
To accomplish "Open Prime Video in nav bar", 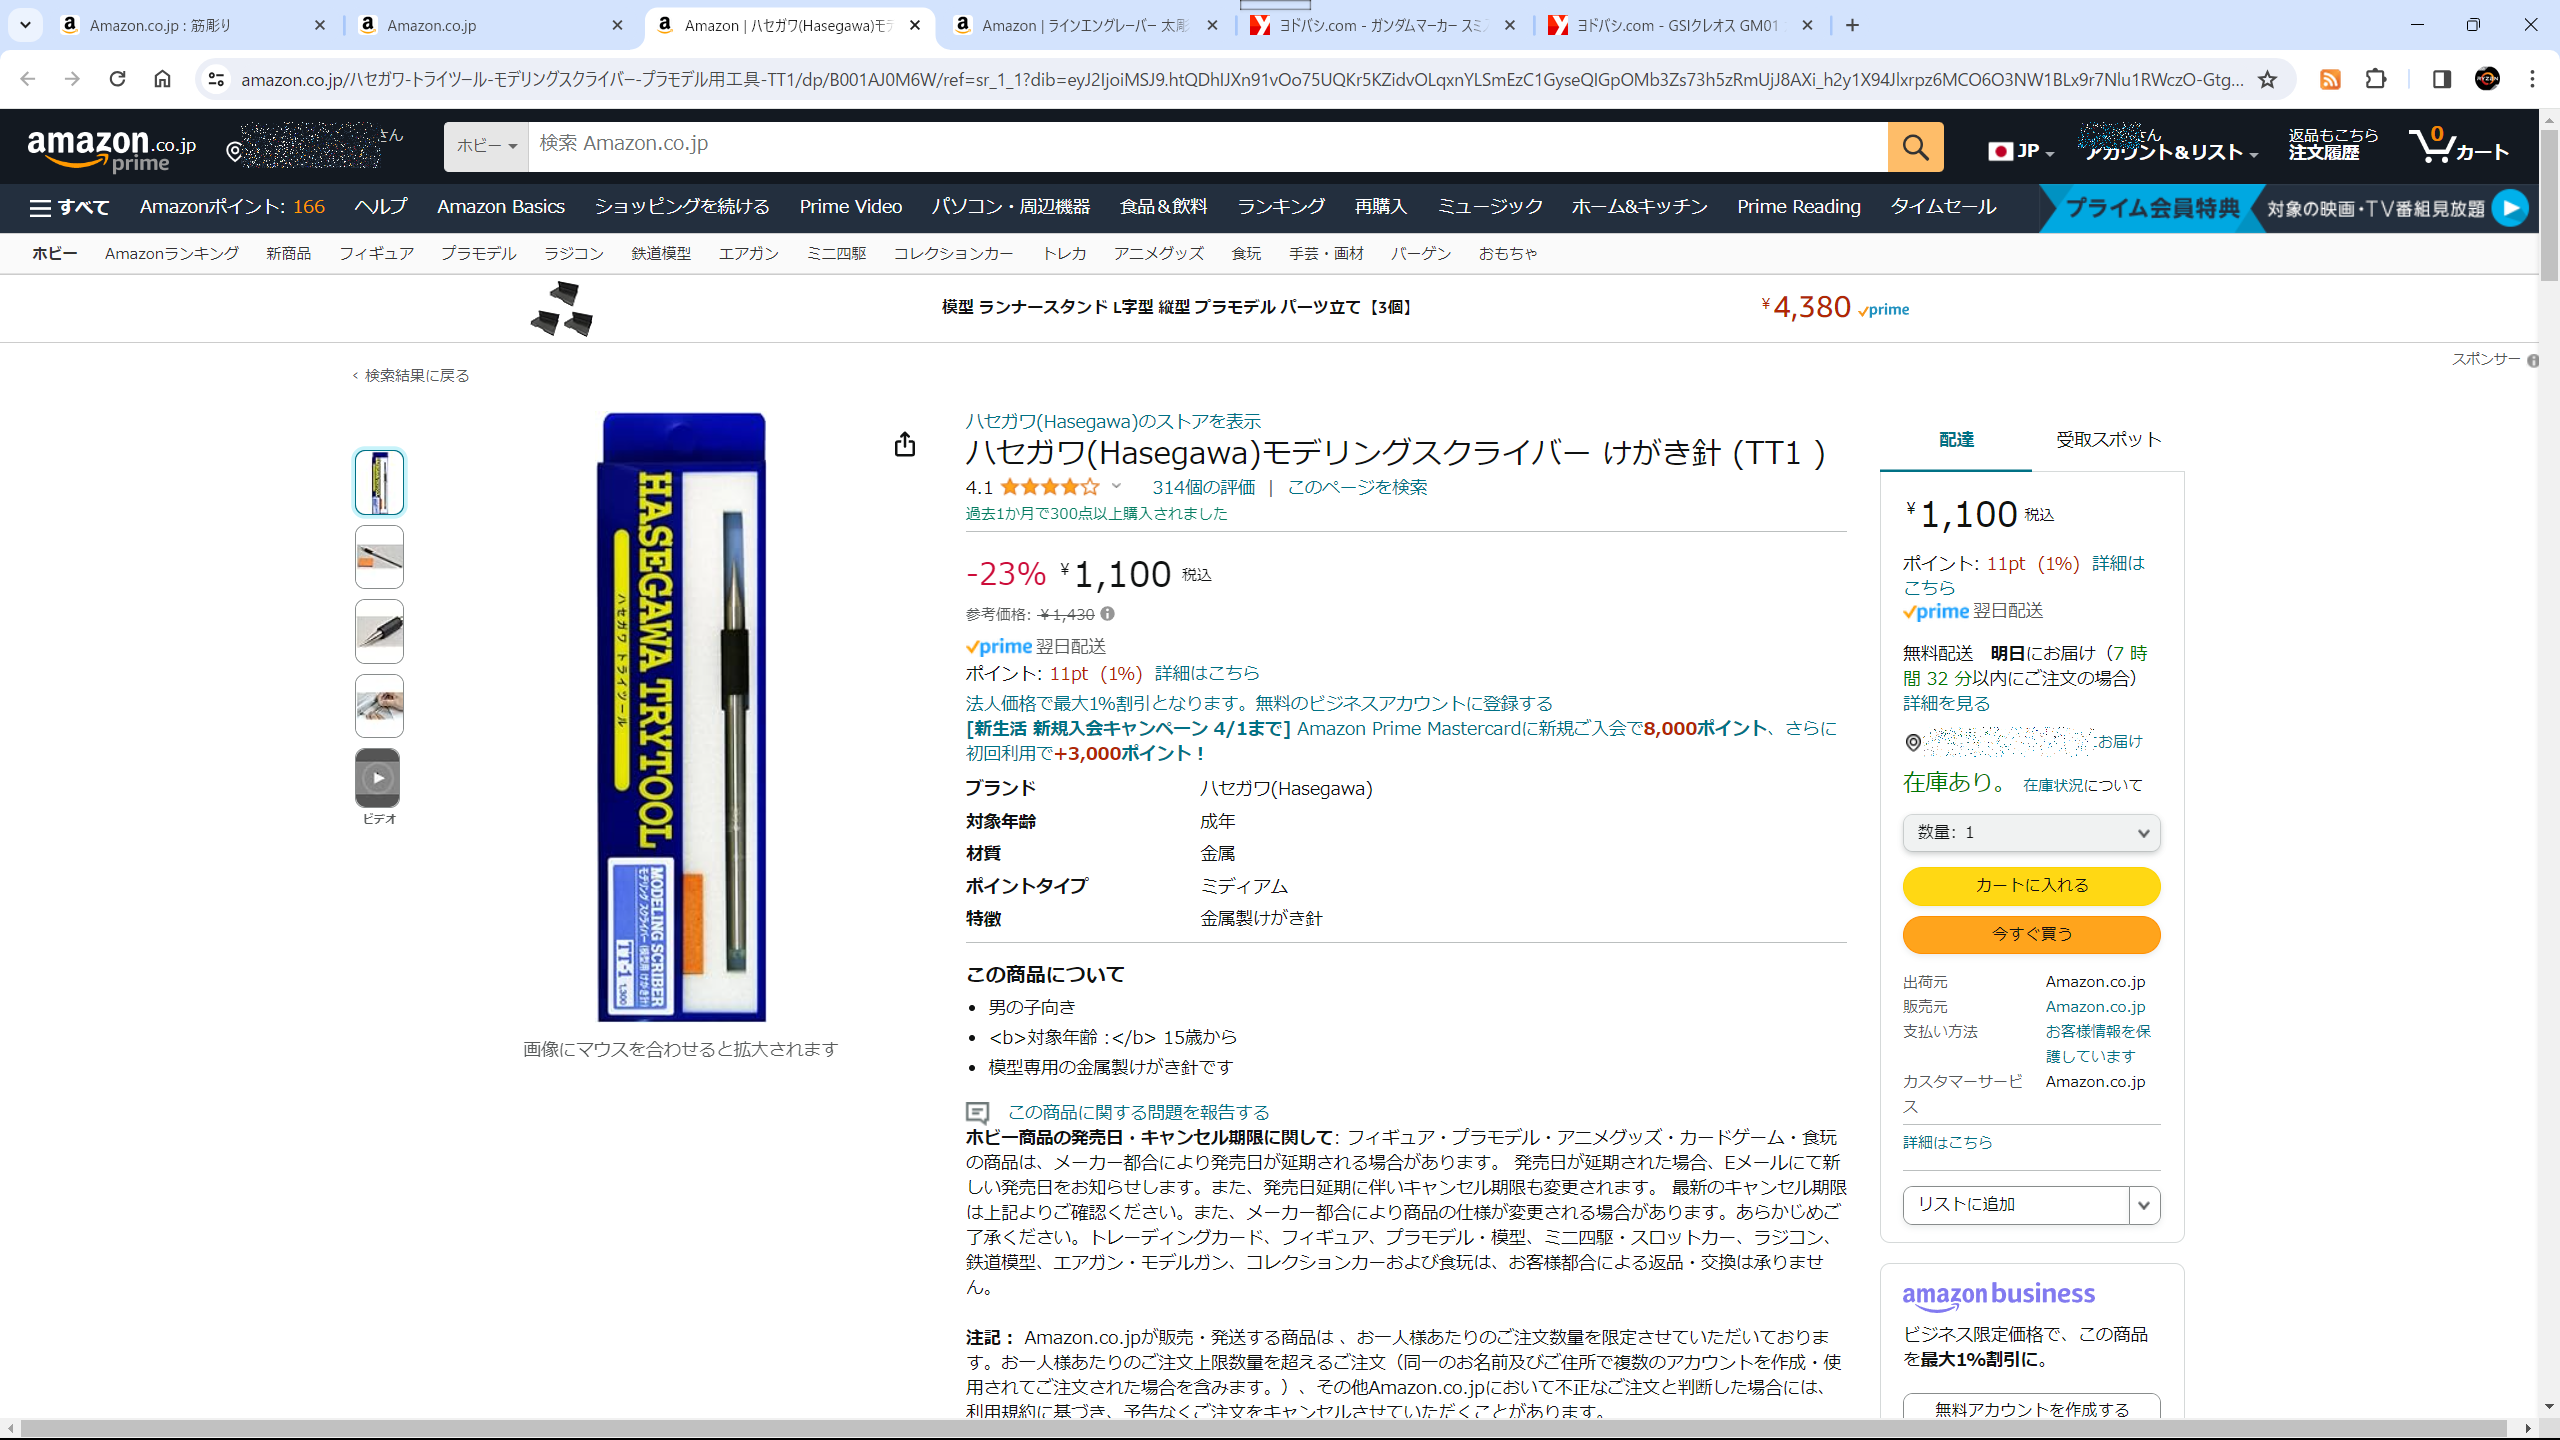I will [x=850, y=207].
